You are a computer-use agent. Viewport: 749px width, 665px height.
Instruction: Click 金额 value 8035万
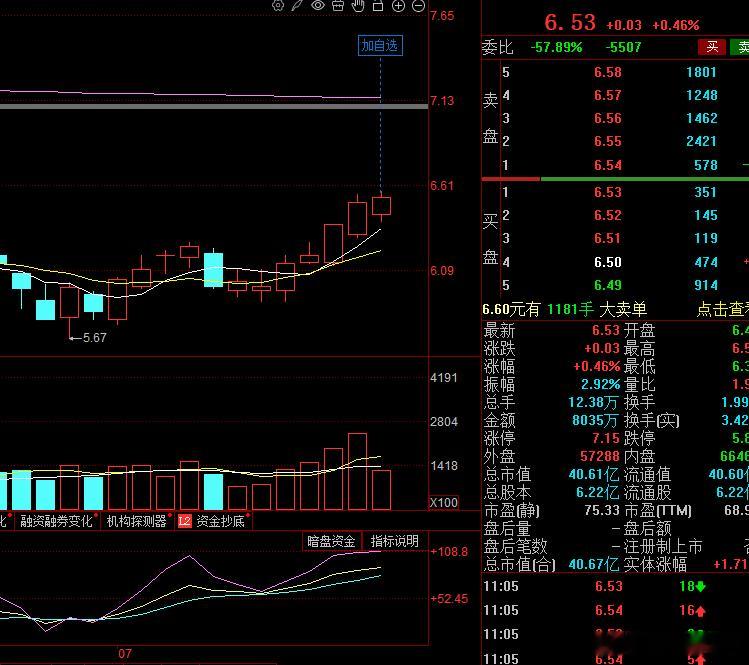coord(595,420)
